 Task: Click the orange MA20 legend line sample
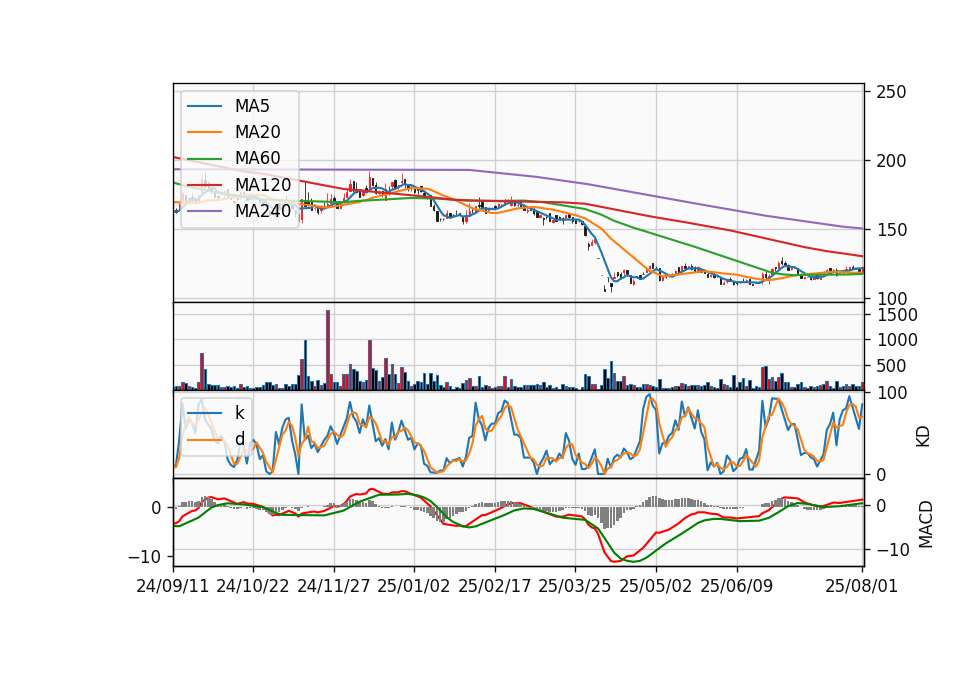(204, 132)
